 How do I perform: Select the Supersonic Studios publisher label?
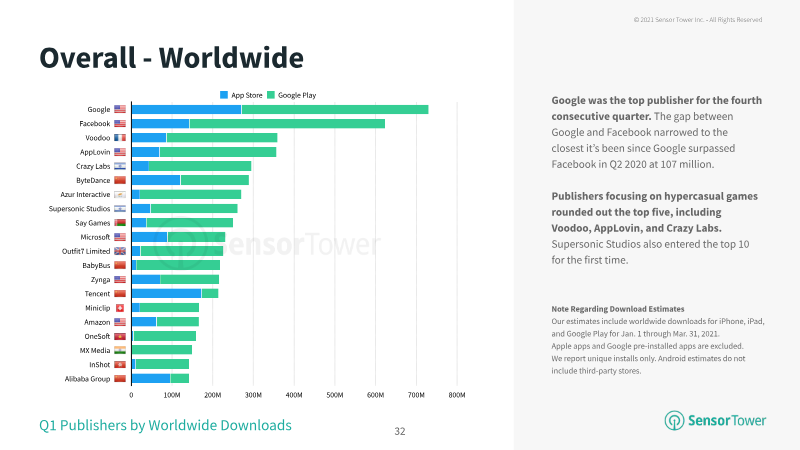point(79,209)
